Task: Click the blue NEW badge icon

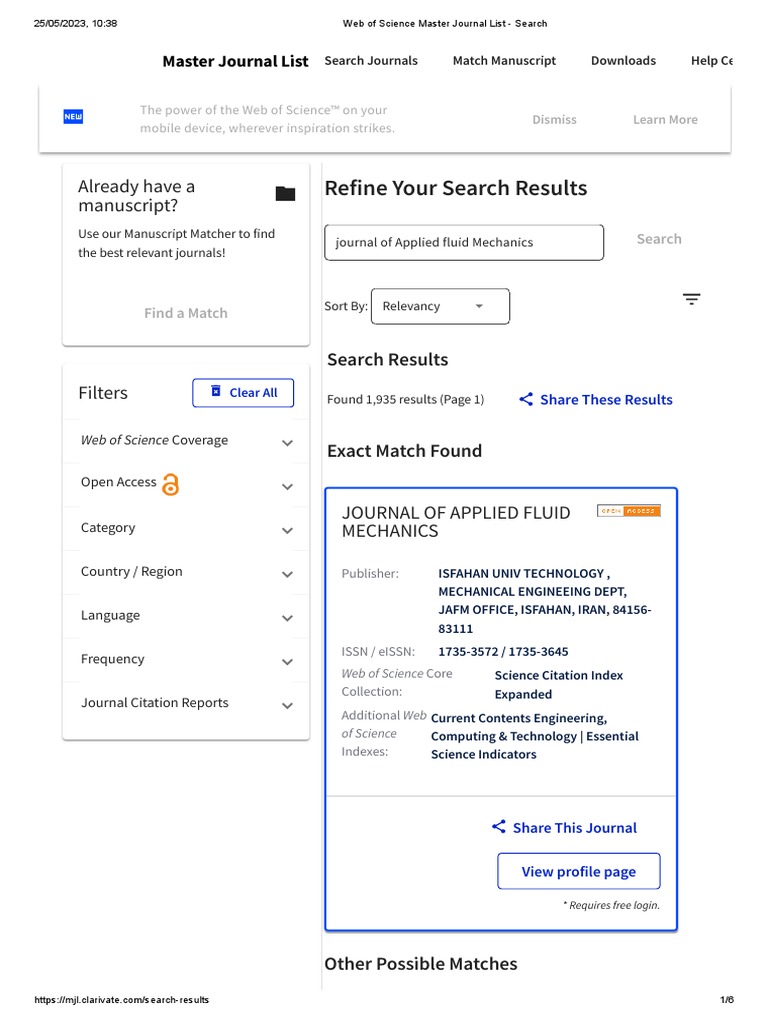Action: pyautogui.click(x=73, y=117)
